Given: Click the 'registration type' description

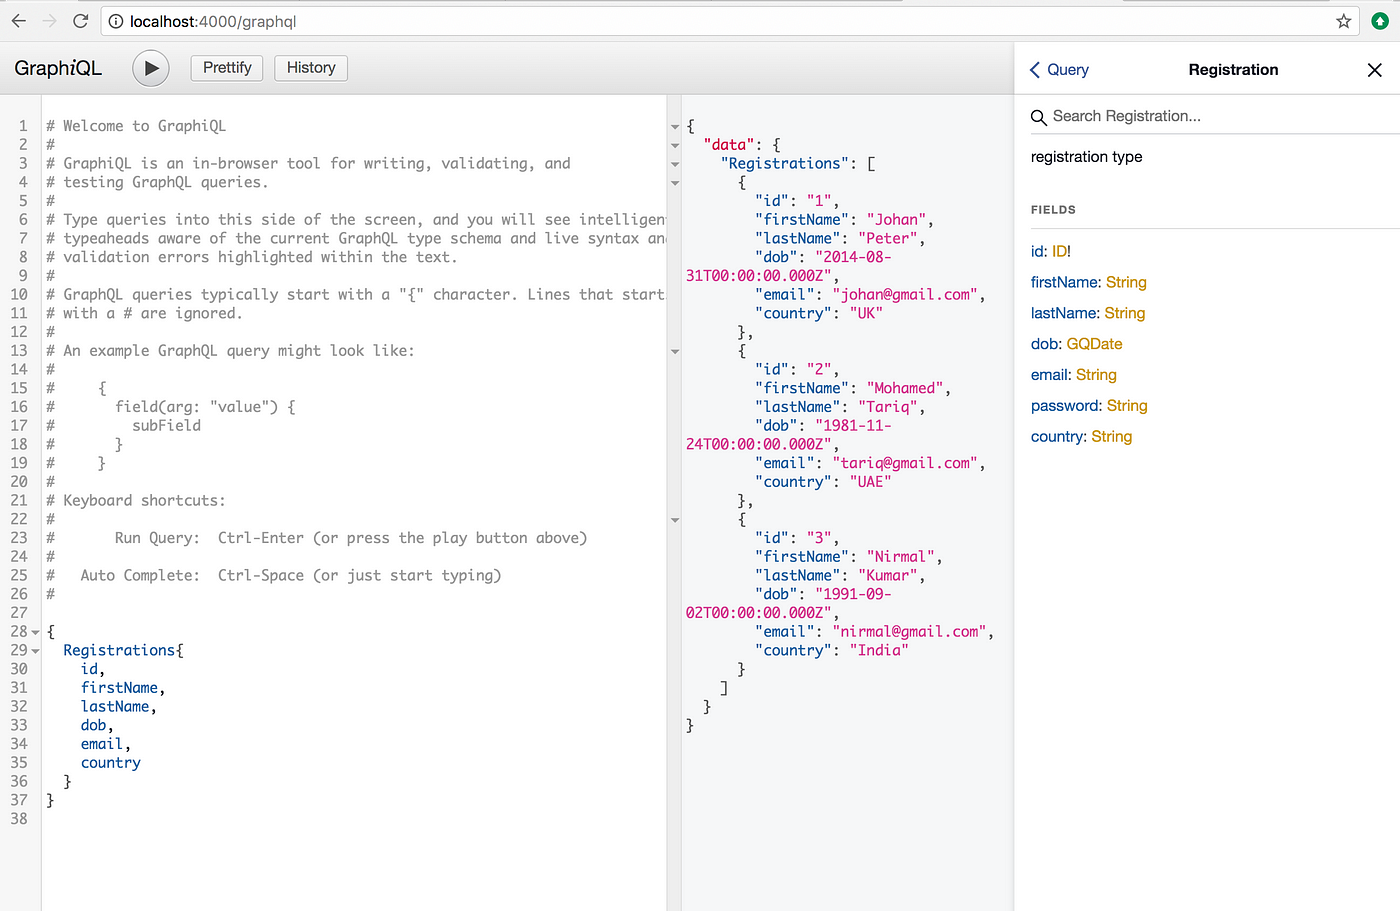Looking at the screenshot, I should [1086, 157].
